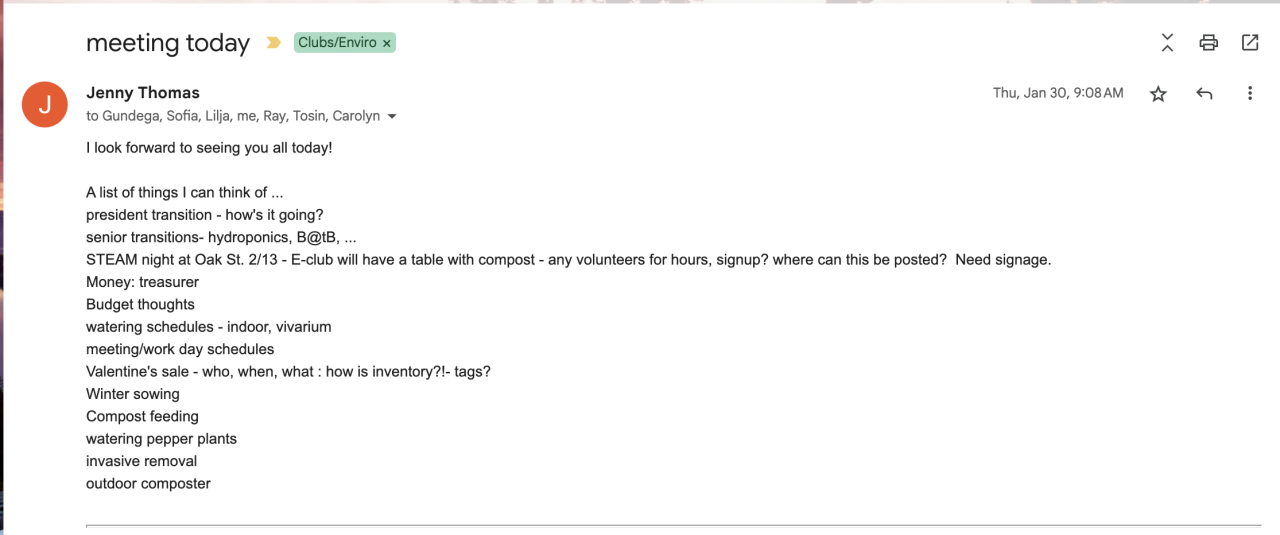Viewport: 1280px width, 535px height.
Task: Click the recipients list starting with Gundega
Action: click(233, 116)
